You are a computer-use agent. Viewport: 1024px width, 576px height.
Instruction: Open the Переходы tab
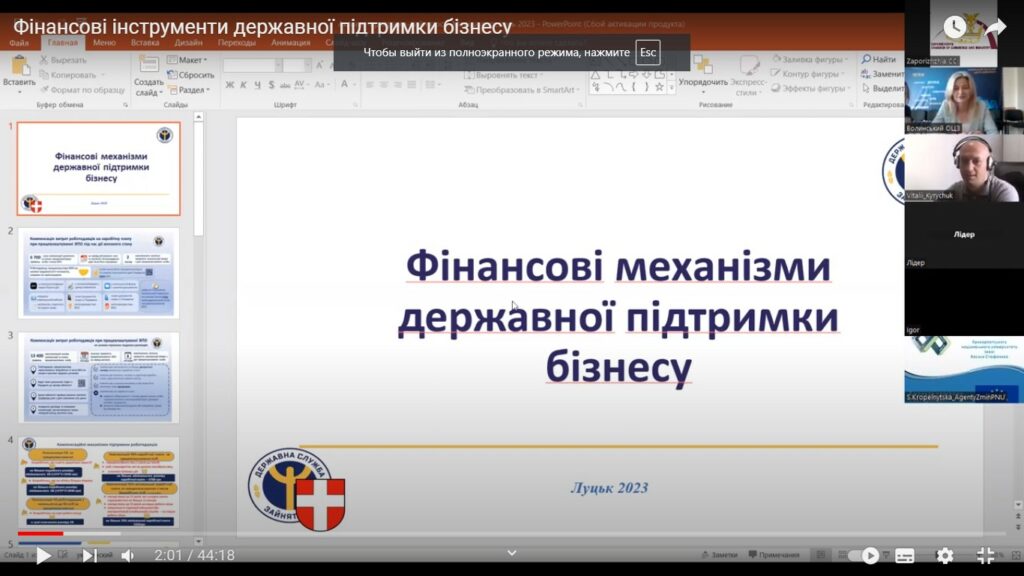click(237, 42)
